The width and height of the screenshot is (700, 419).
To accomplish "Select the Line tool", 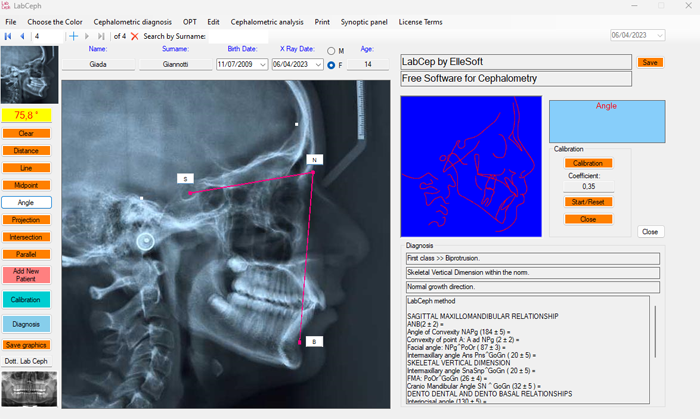I will [x=26, y=168].
